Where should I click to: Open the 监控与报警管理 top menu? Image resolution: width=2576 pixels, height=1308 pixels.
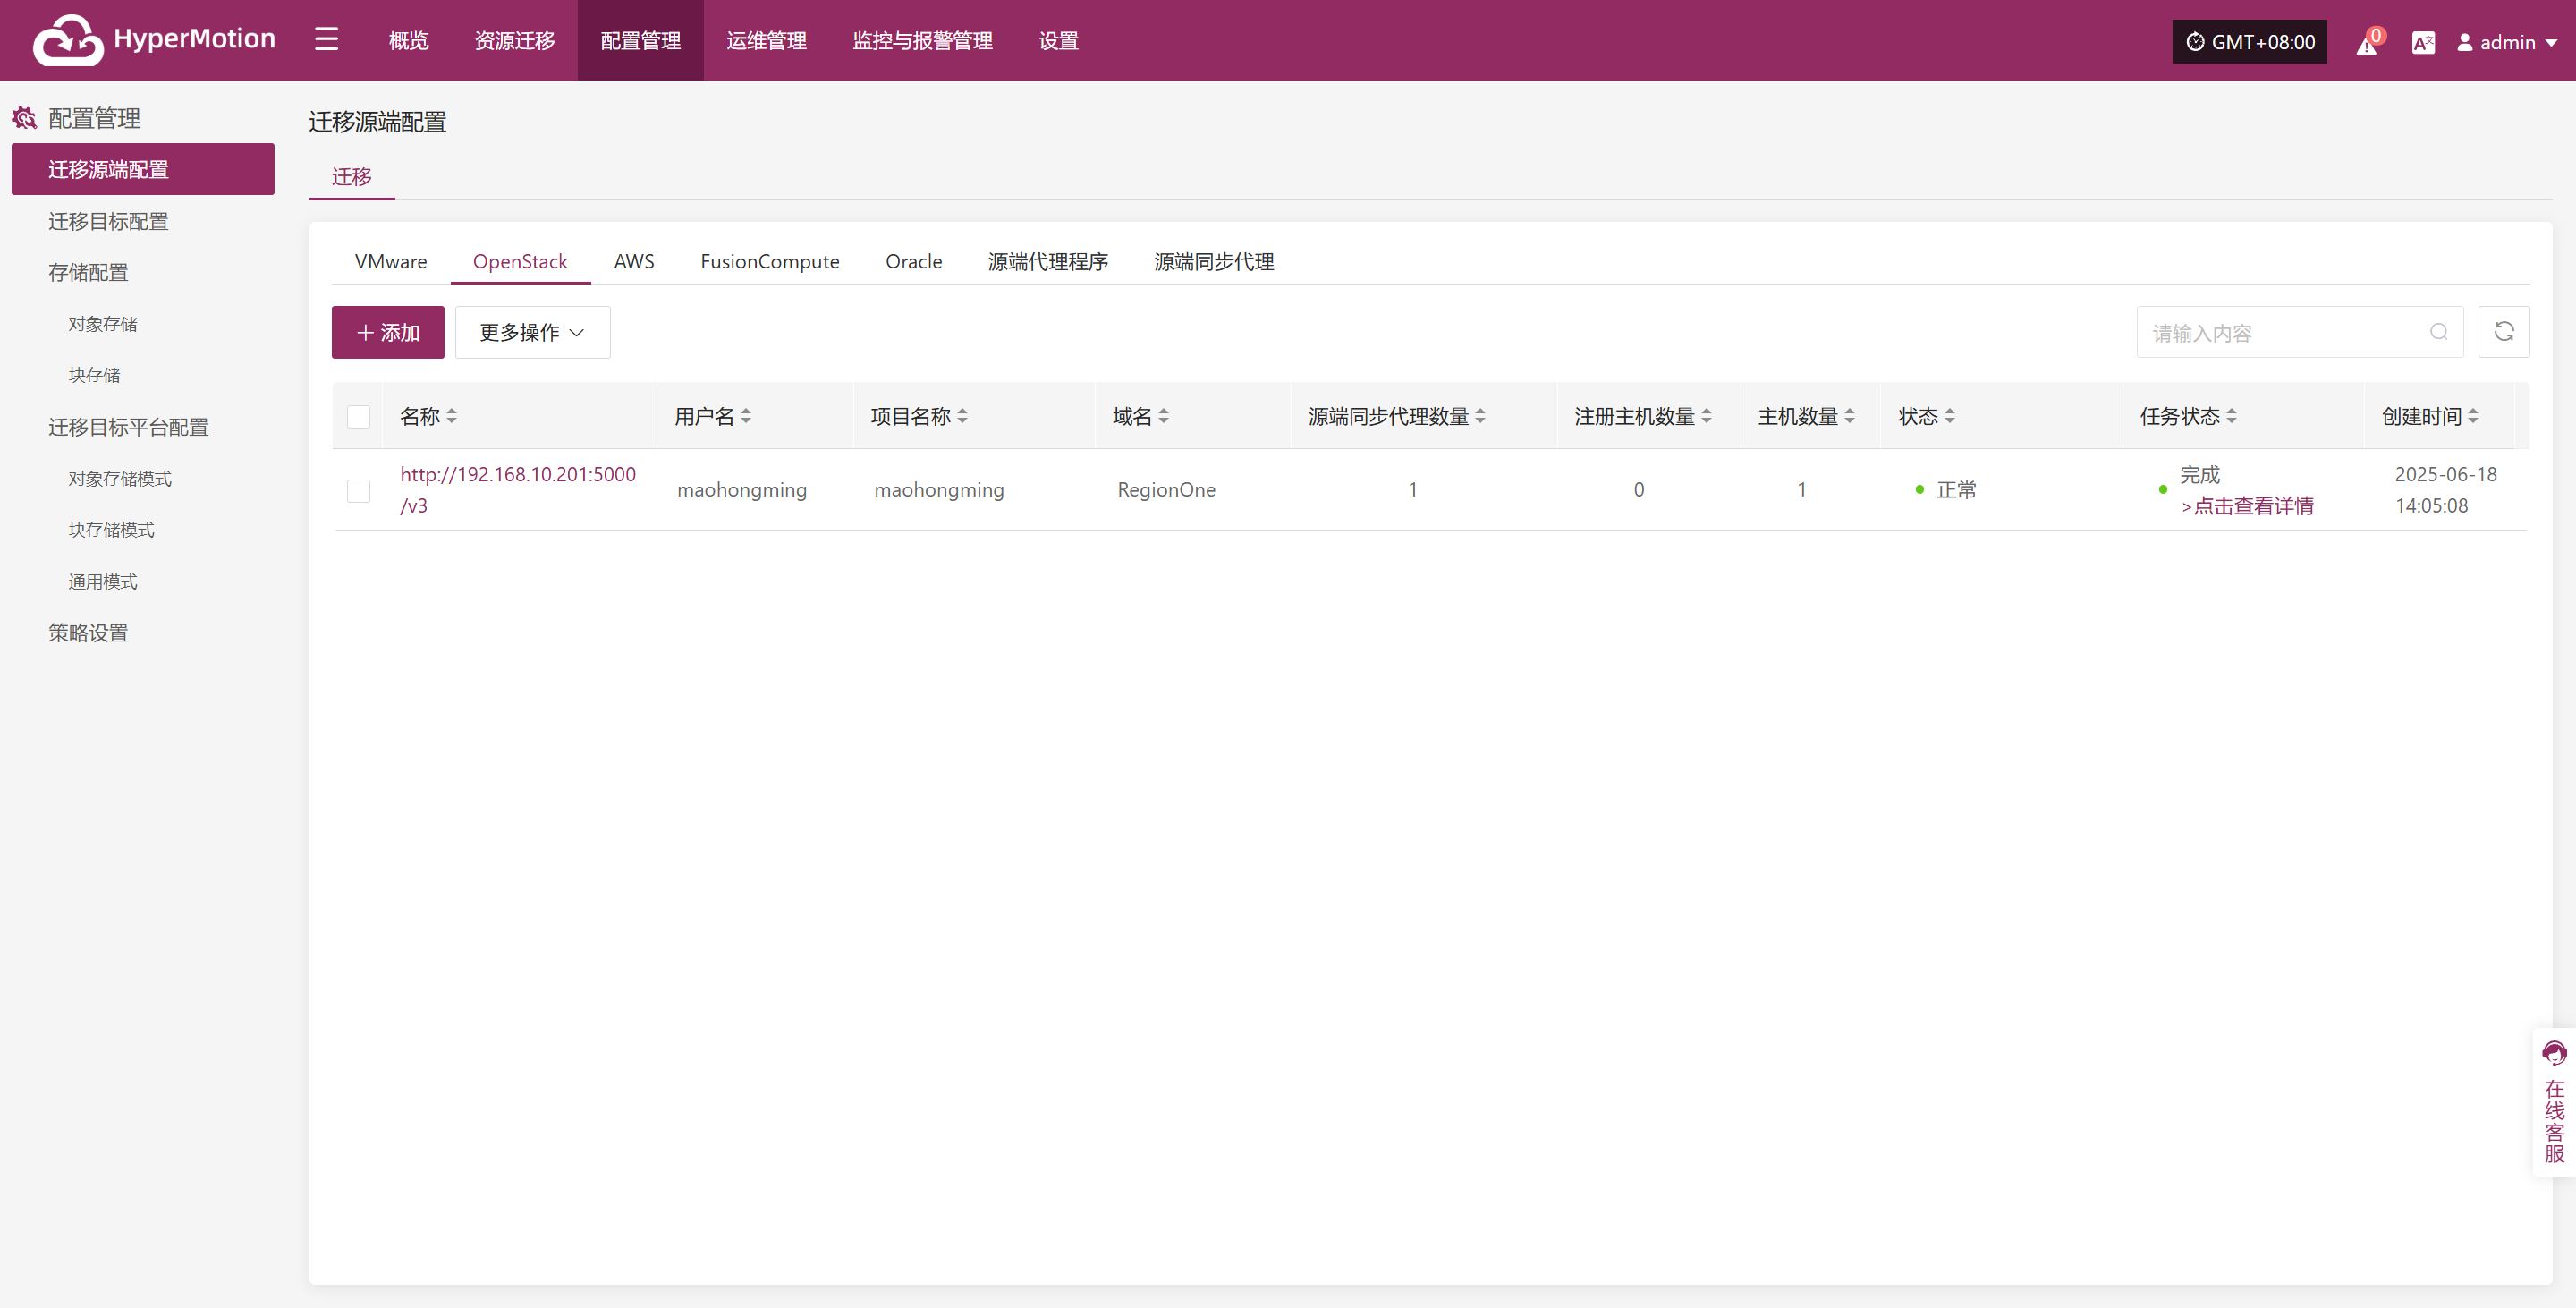[922, 40]
